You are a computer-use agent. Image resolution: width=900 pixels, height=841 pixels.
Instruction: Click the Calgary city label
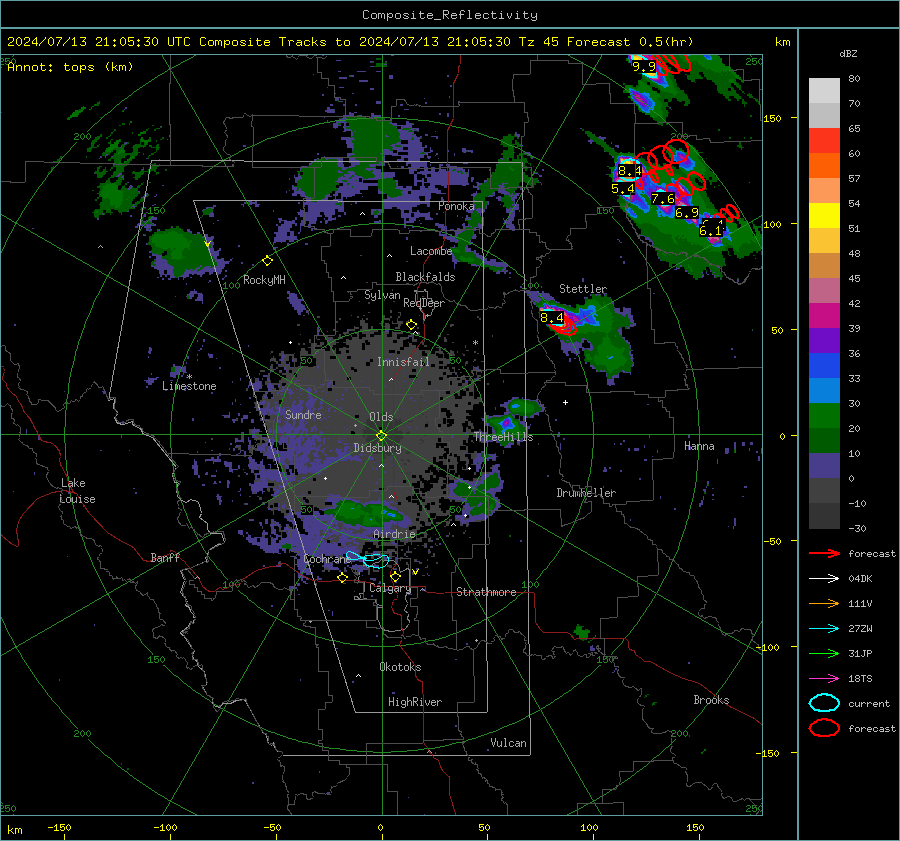click(x=390, y=588)
